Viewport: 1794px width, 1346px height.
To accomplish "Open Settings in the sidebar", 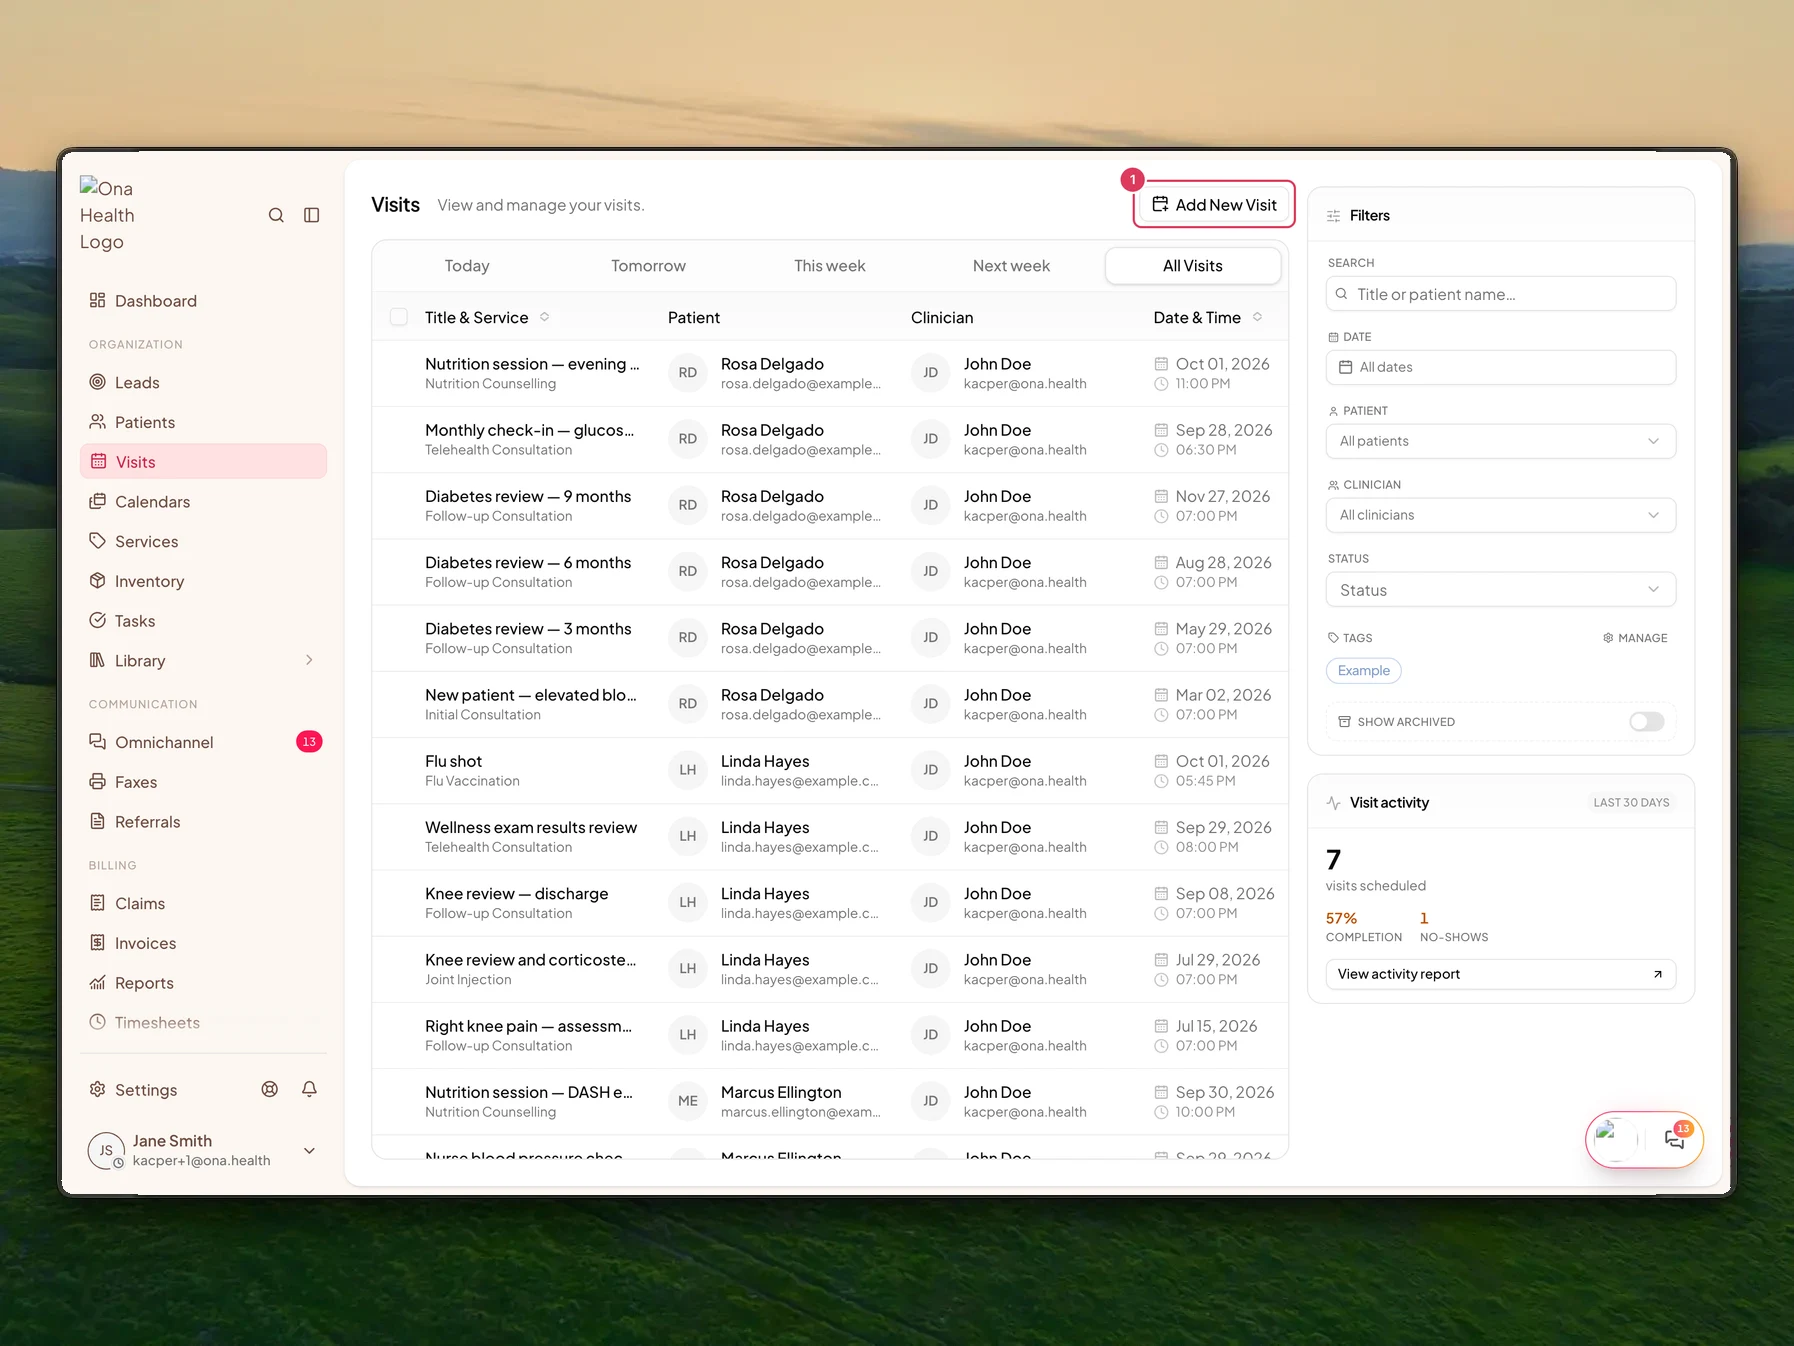I will 146,1090.
